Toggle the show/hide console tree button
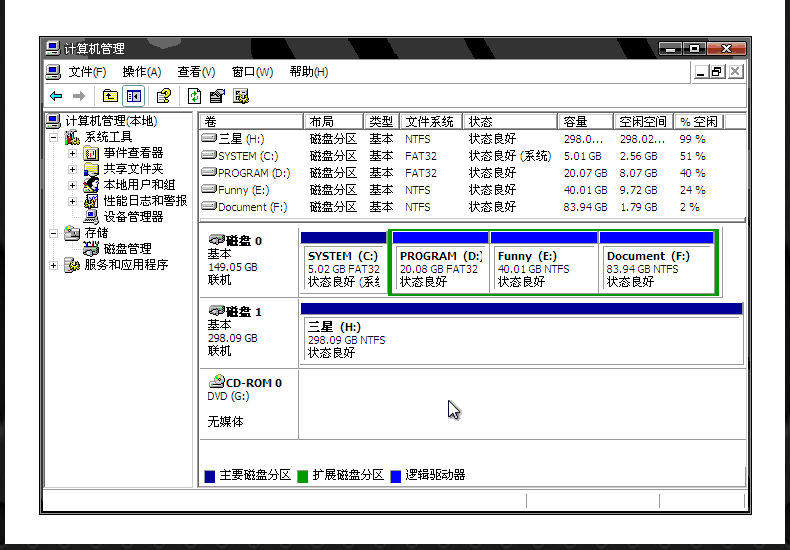Image resolution: width=790 pixels, height=550 pixels. point(133,96)
